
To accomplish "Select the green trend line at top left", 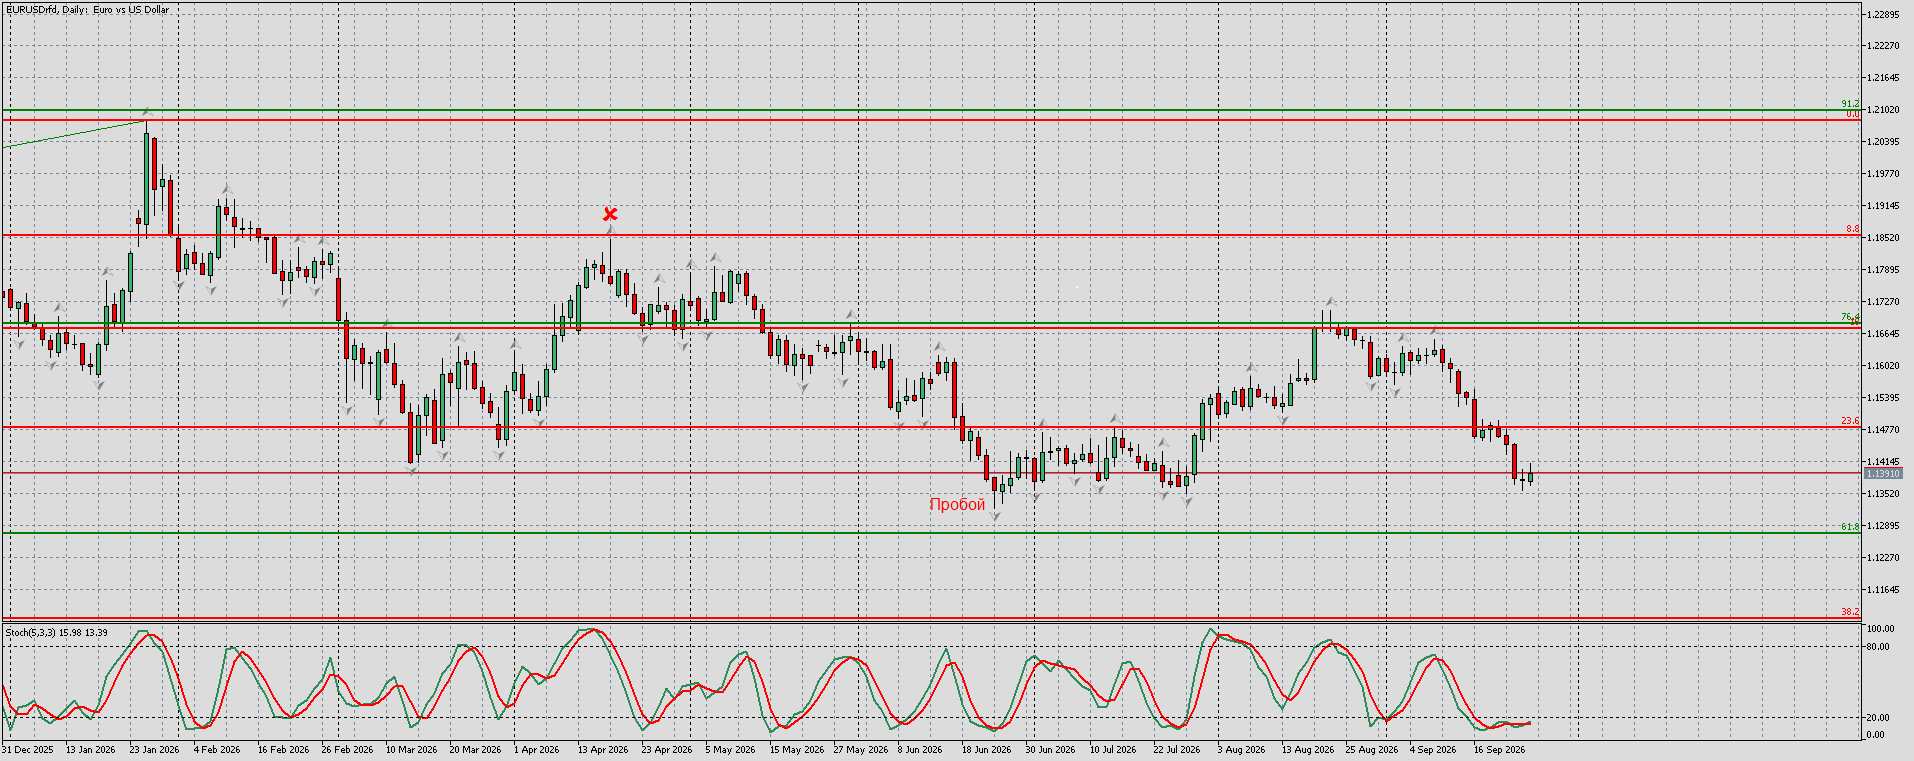I will (75, 134).
